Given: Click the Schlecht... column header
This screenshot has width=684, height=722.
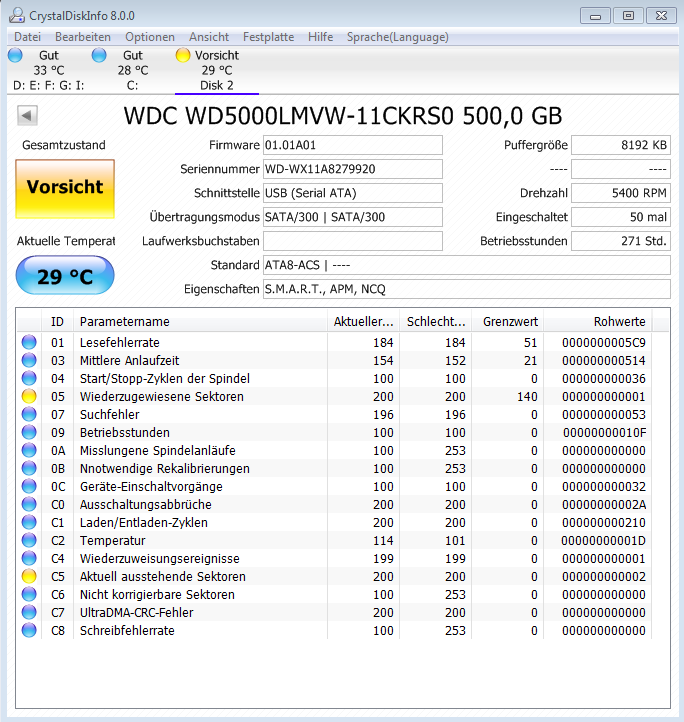Looking at the screenshot, I should (x=436, y=321).
